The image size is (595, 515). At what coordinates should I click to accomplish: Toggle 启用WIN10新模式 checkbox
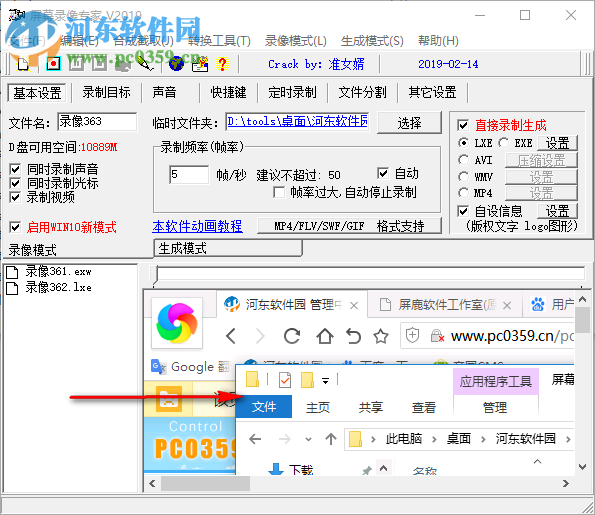pos(15,227)
